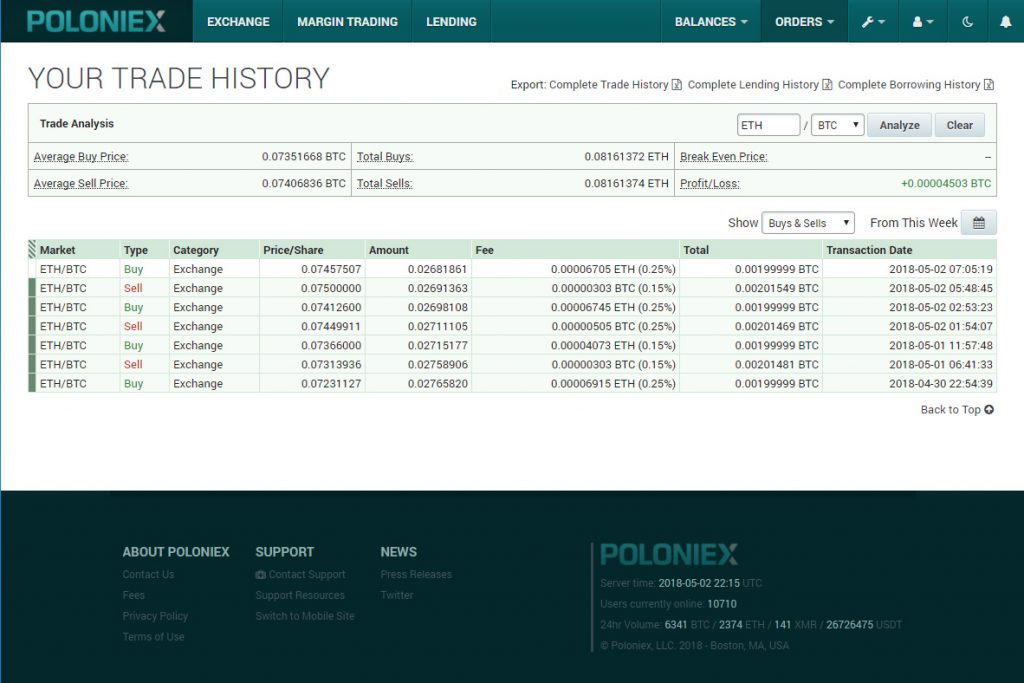Screen dimensions: 1024x683
Task: Expand the ORDERS dropdown menu
Action: click(804, 22)
